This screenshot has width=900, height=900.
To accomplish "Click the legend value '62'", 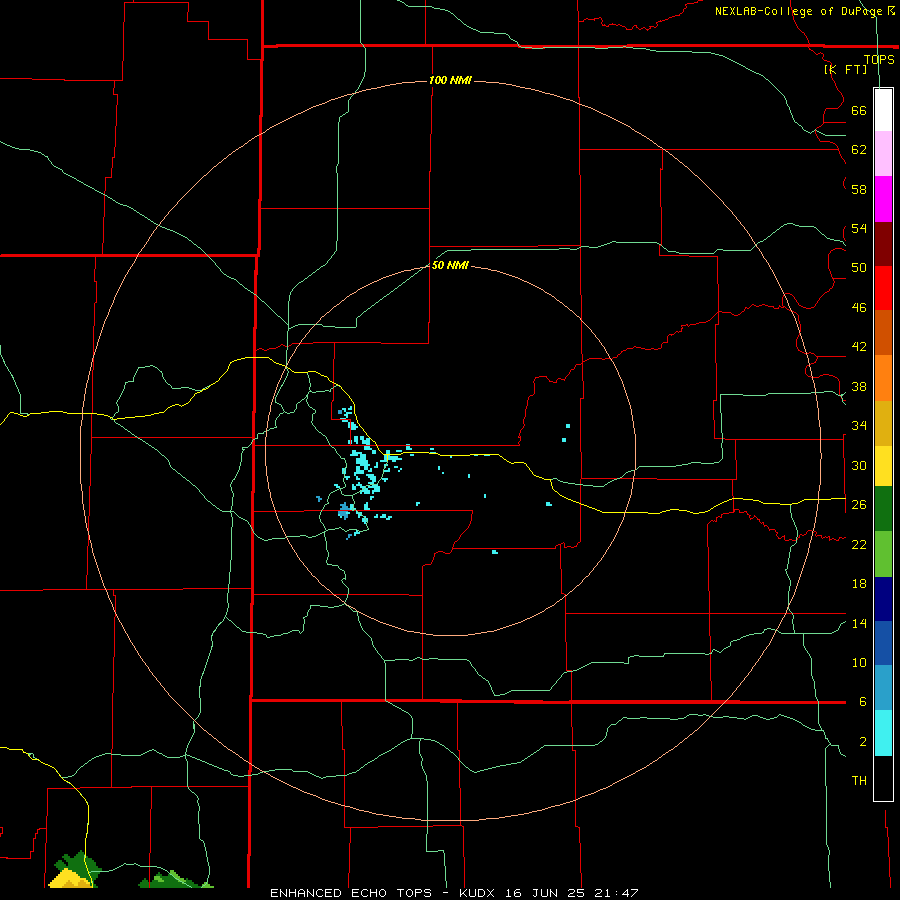I will point(859,149).
